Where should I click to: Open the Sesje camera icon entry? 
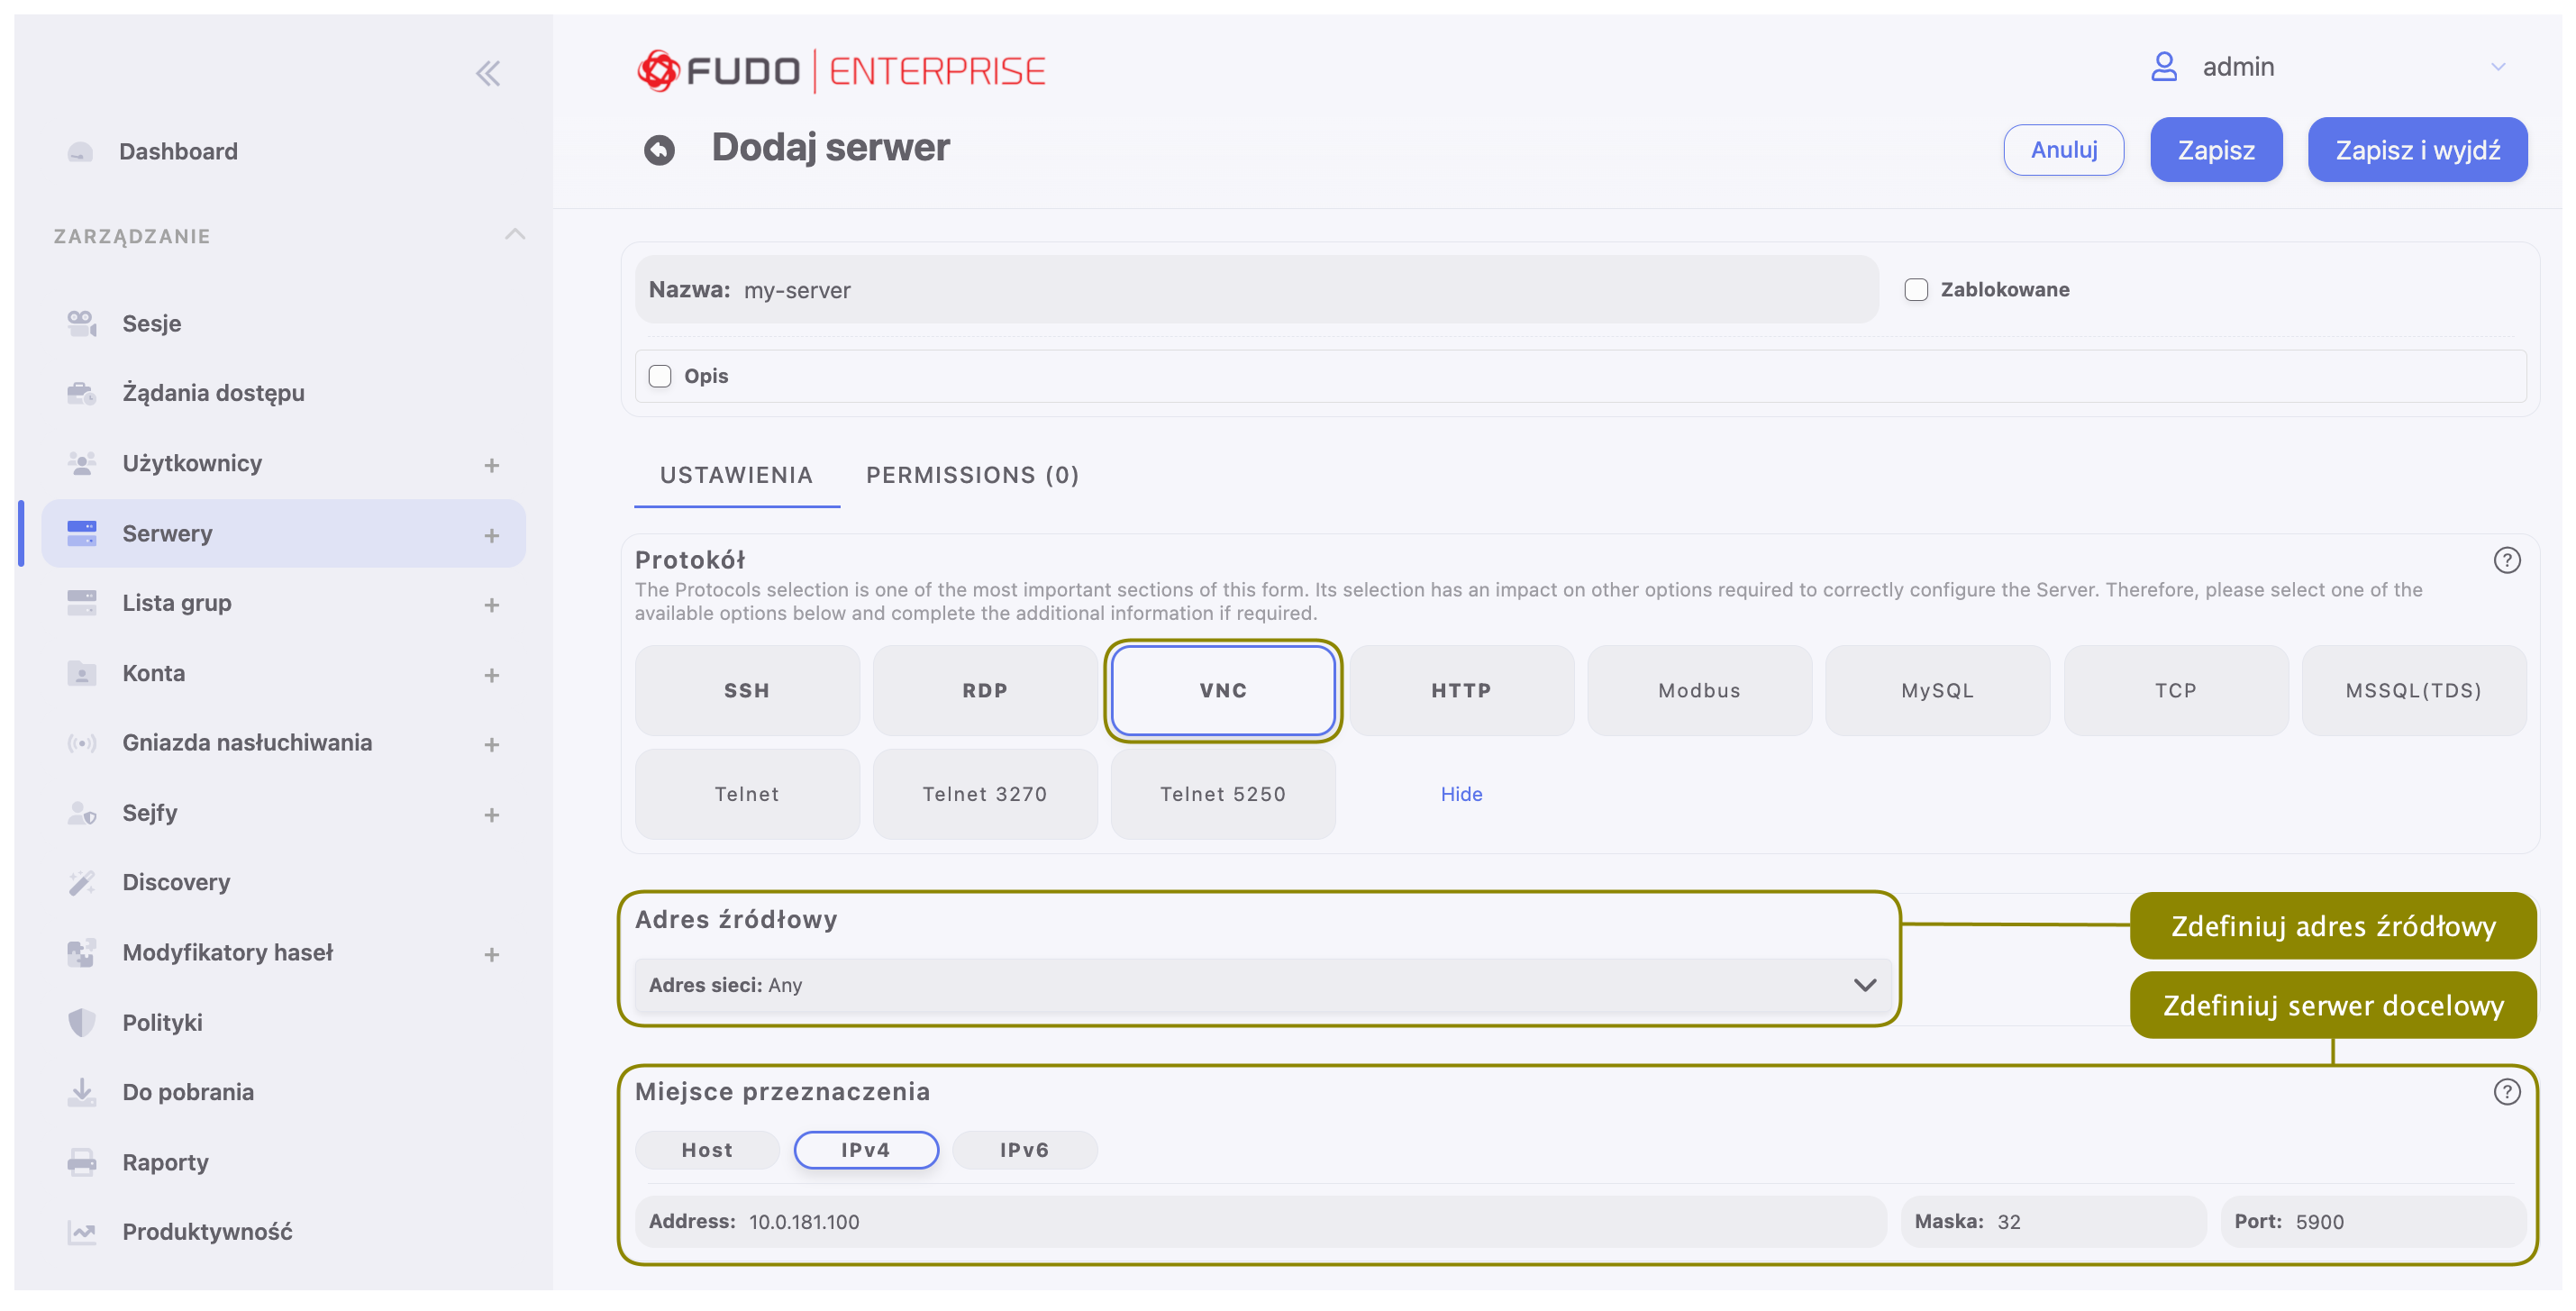click(x=82, y=323)
